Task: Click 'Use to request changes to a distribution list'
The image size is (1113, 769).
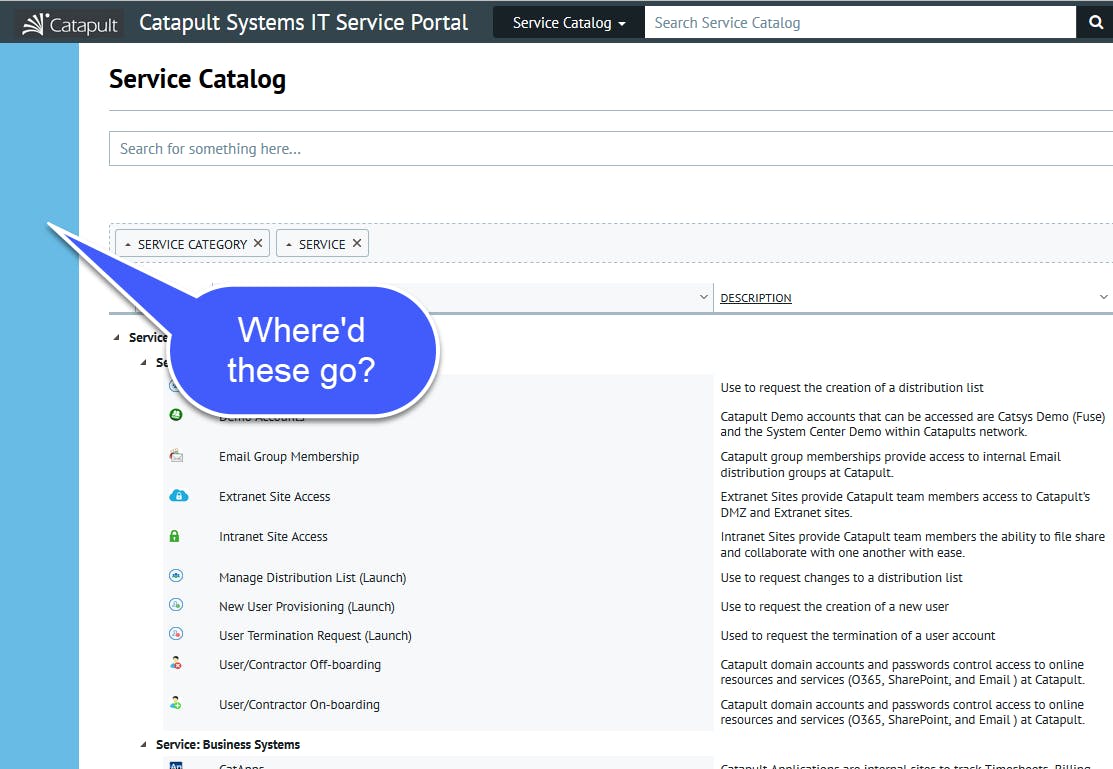Action: (841, 578)
